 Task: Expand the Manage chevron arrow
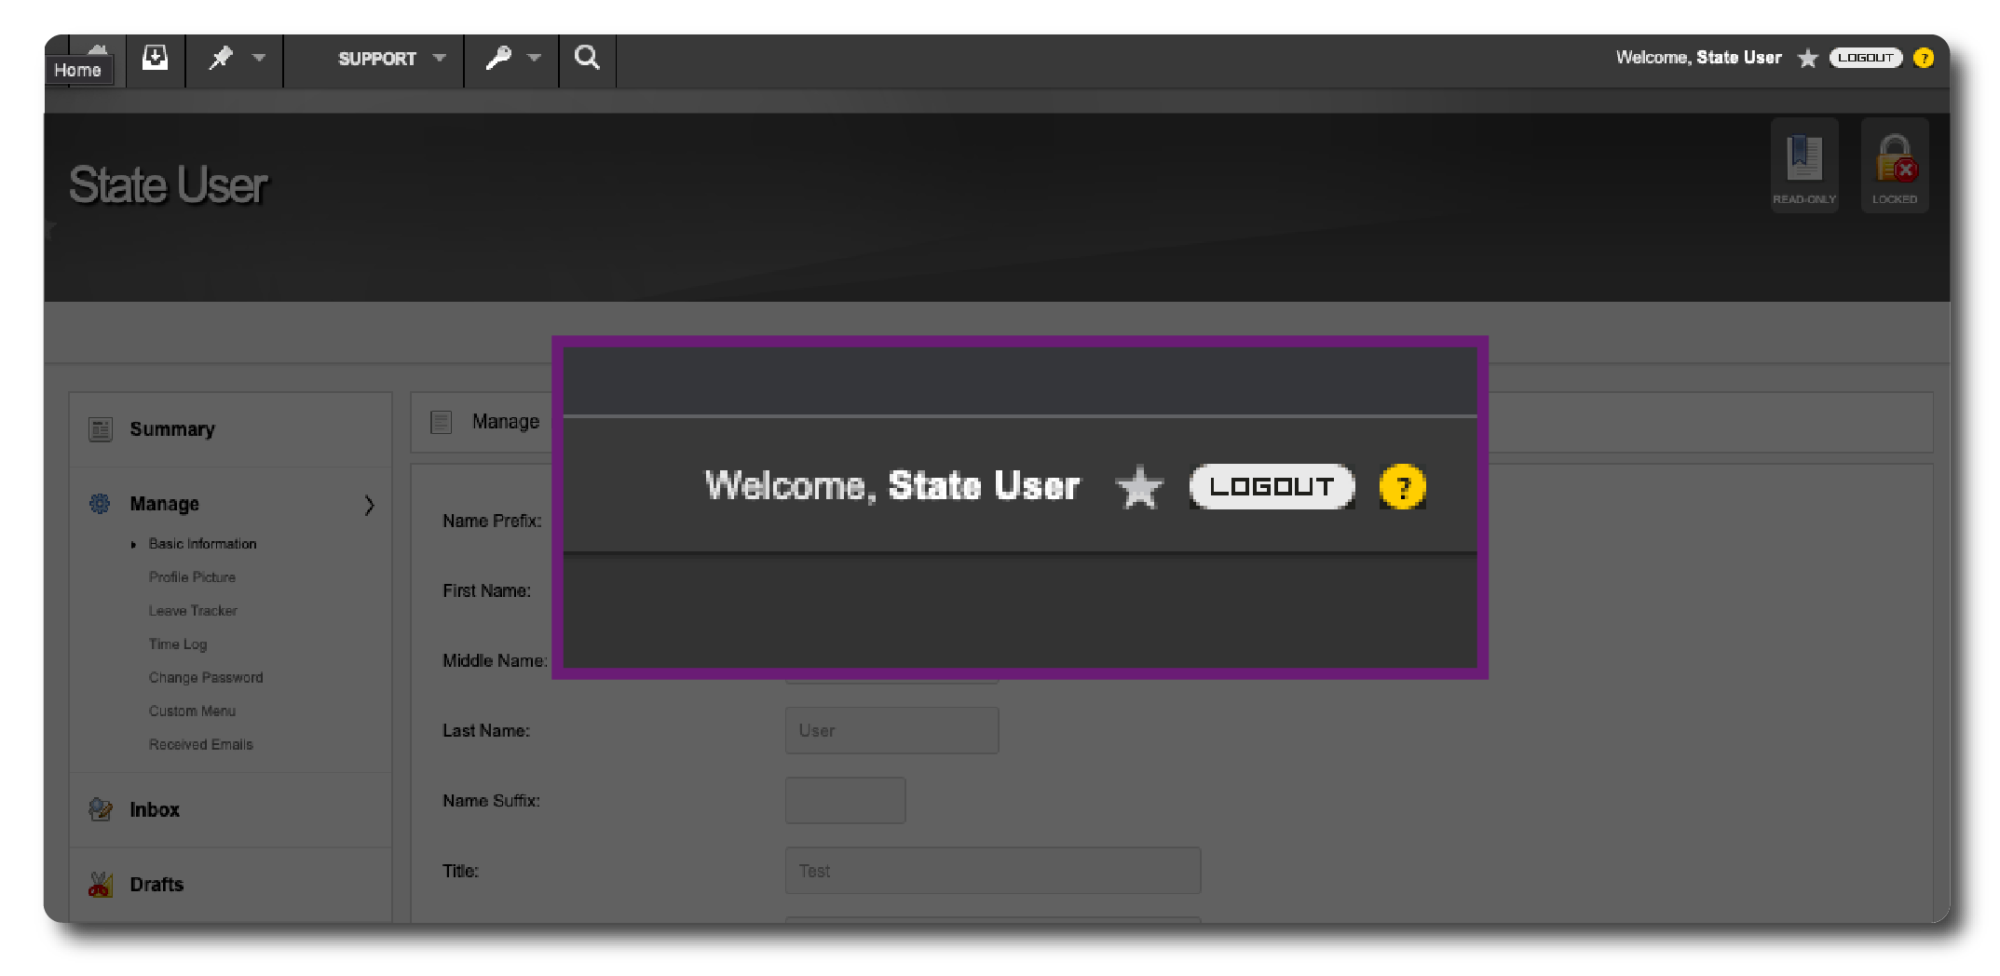point(369,505)
